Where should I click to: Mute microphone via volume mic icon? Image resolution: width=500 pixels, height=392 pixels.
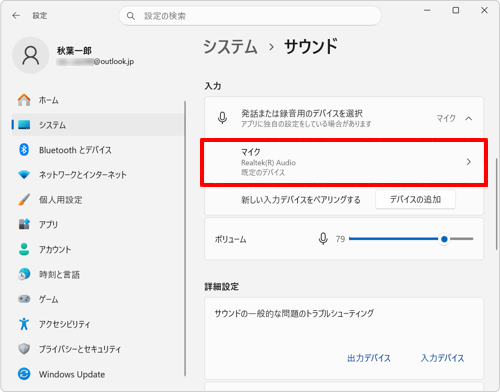(x=323, y=239)
